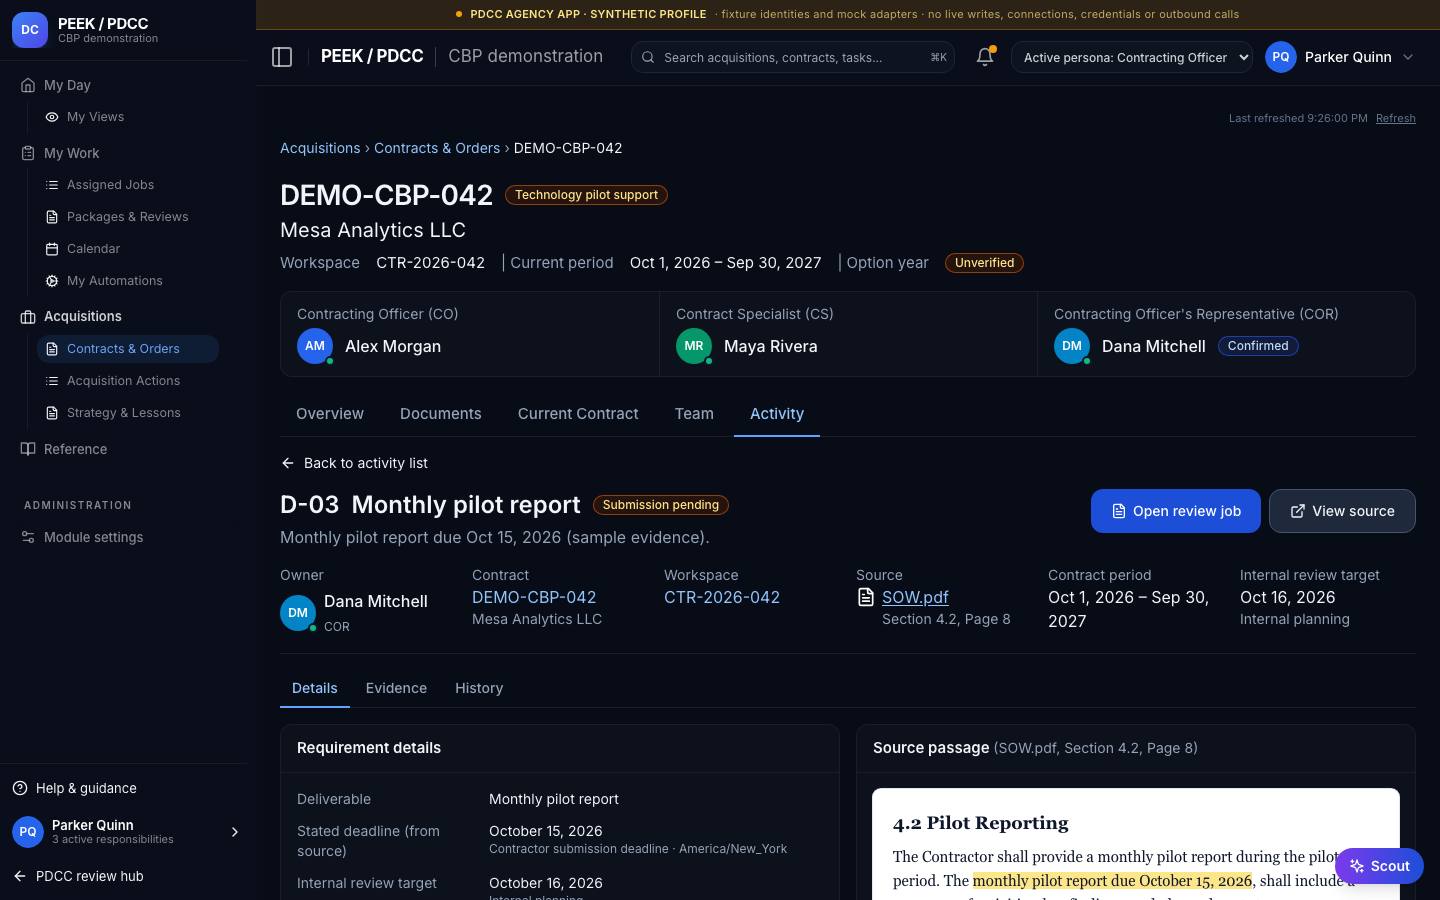Focus the search acquisitions field
The width and height of the screenshot is (1440, 900).
(x=793, y=57)
